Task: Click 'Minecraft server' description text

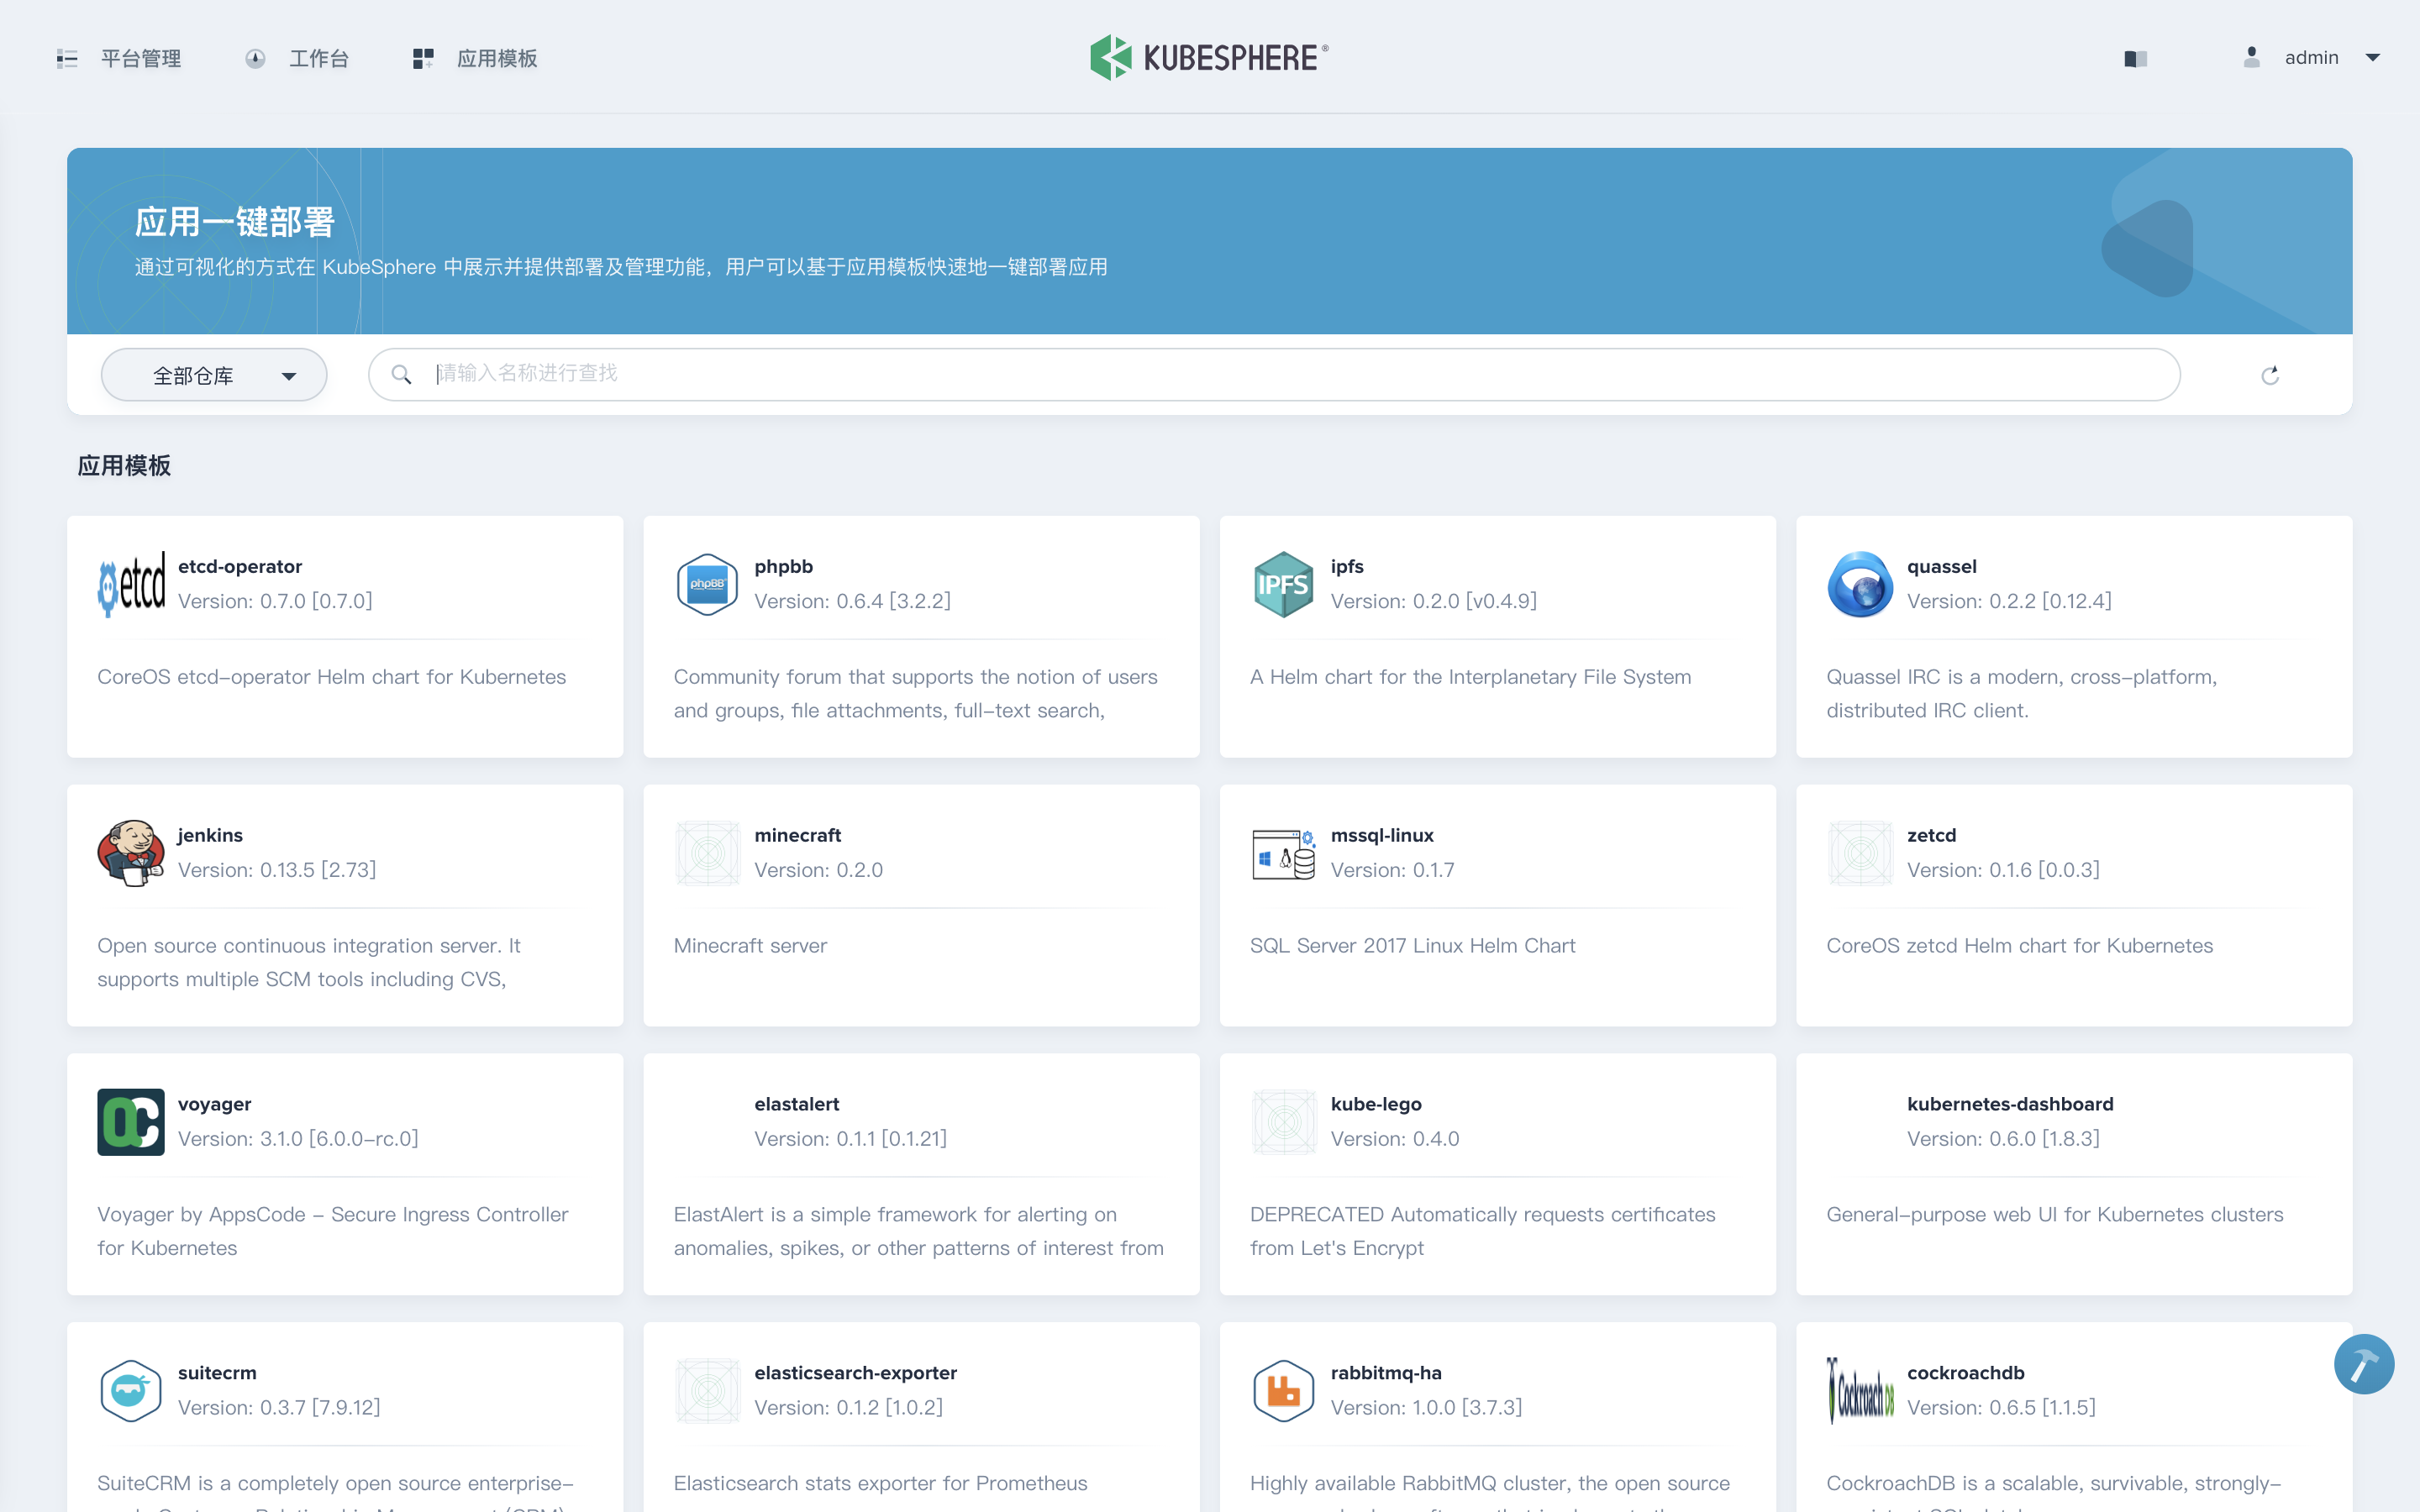Action: [x=750, y=946]
